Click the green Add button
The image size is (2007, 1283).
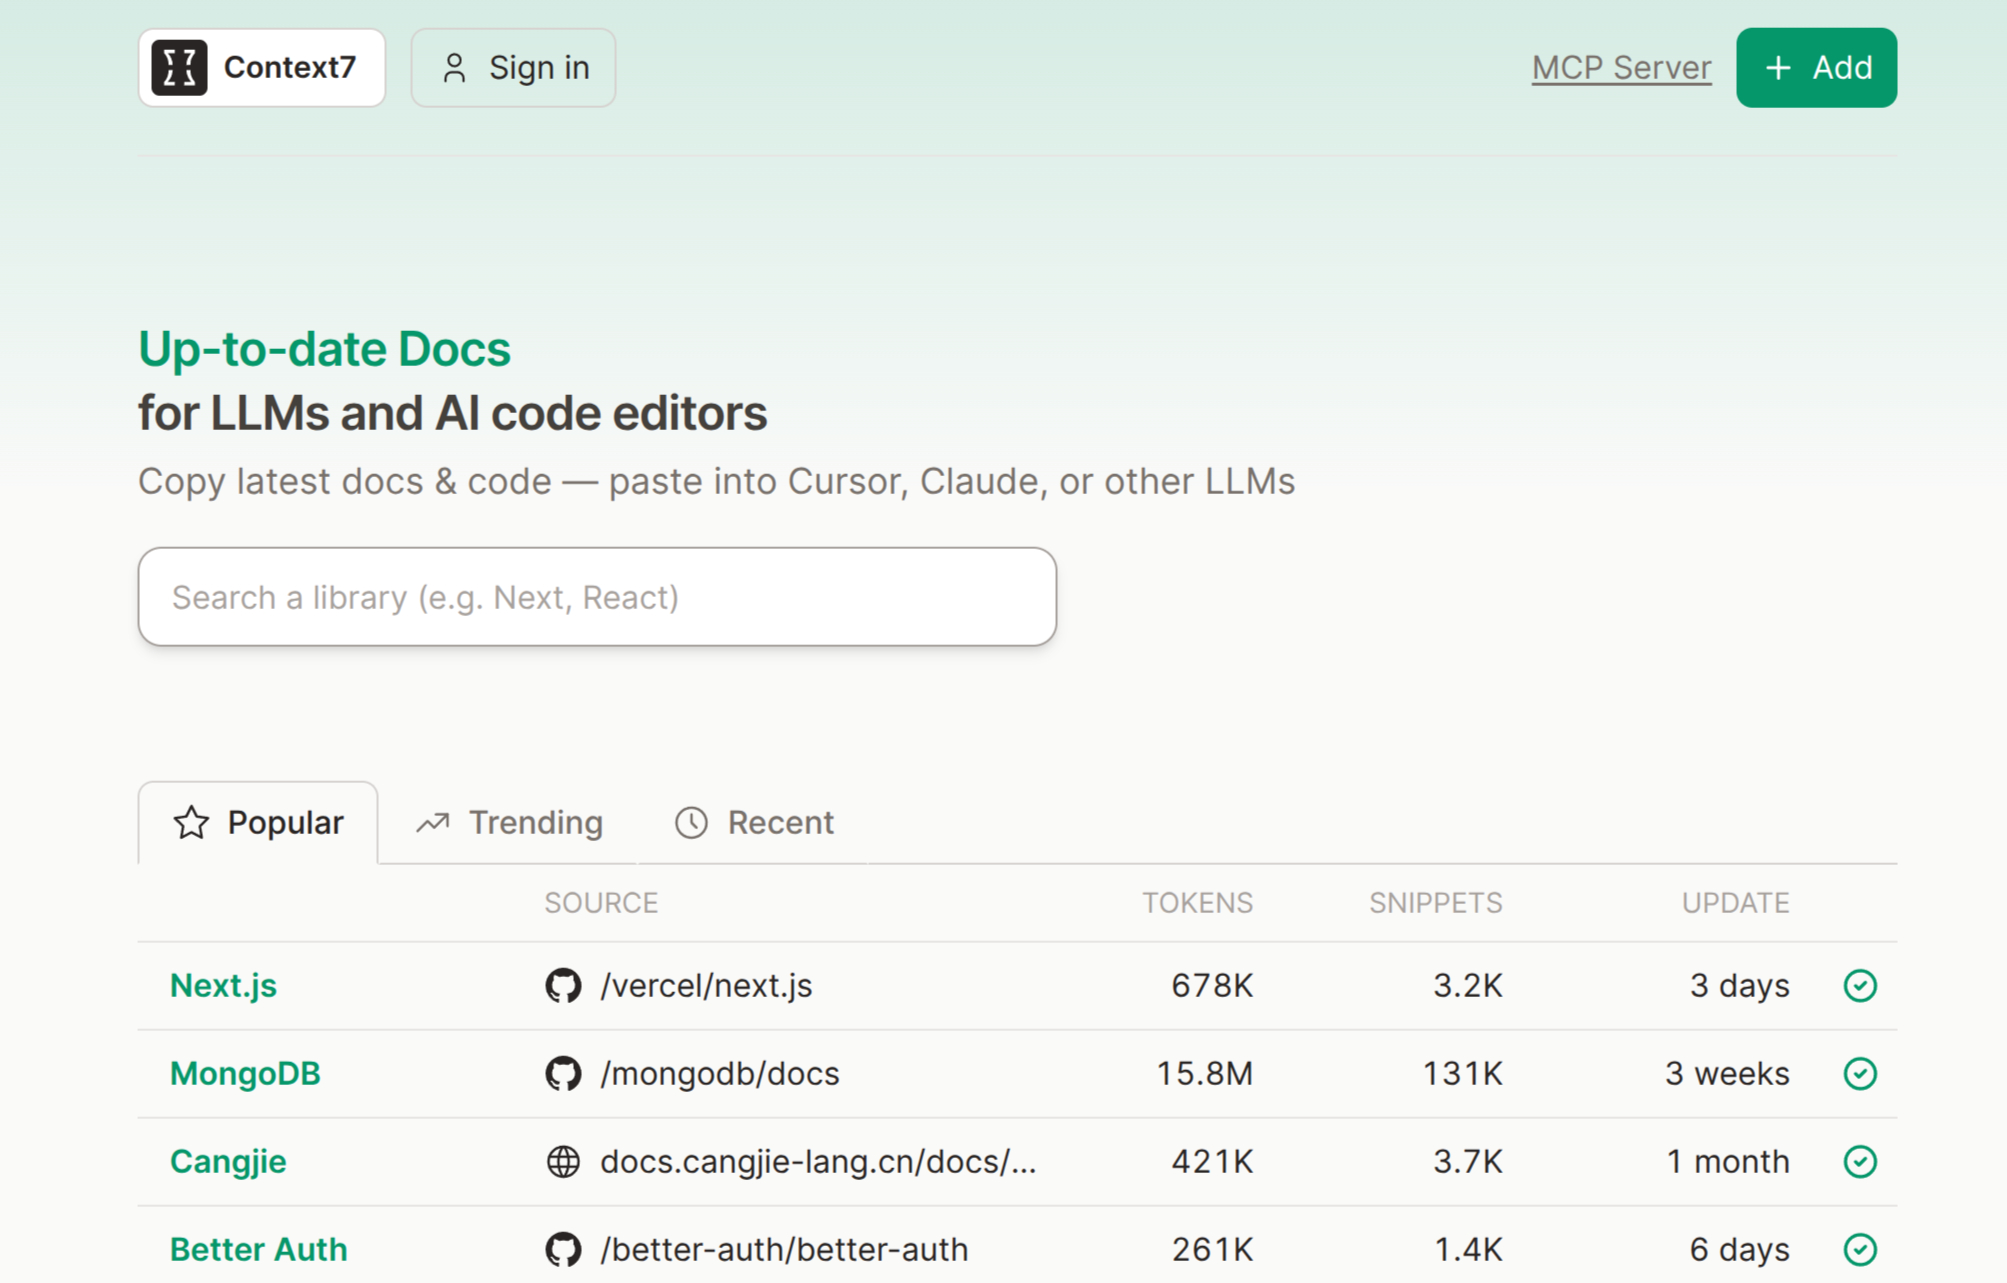[1816, 68]
